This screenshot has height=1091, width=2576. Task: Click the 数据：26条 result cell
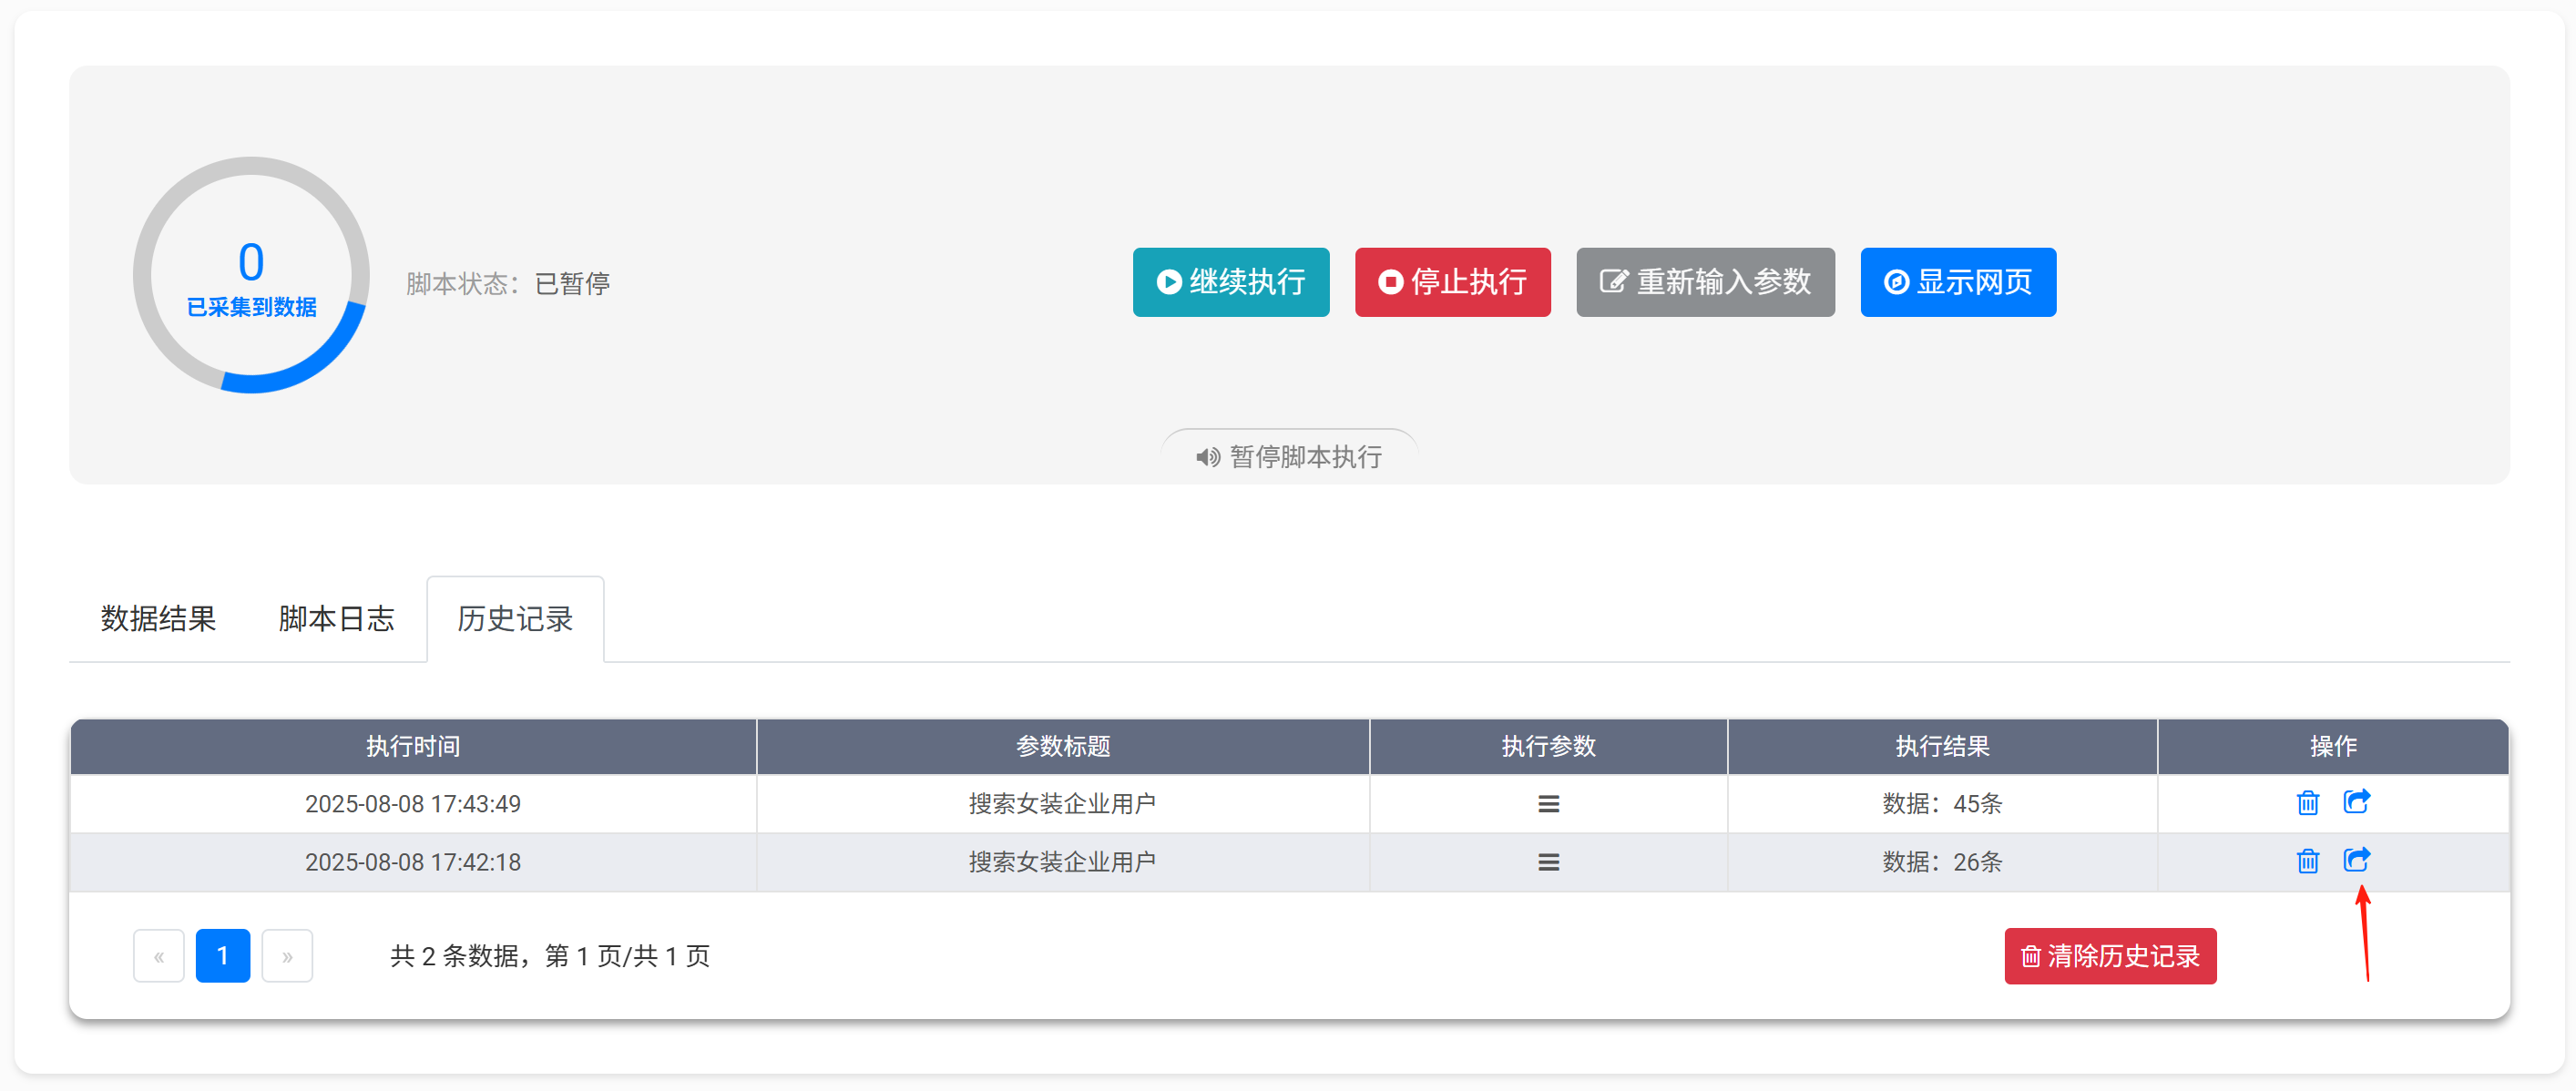[x=1942, y=862]
